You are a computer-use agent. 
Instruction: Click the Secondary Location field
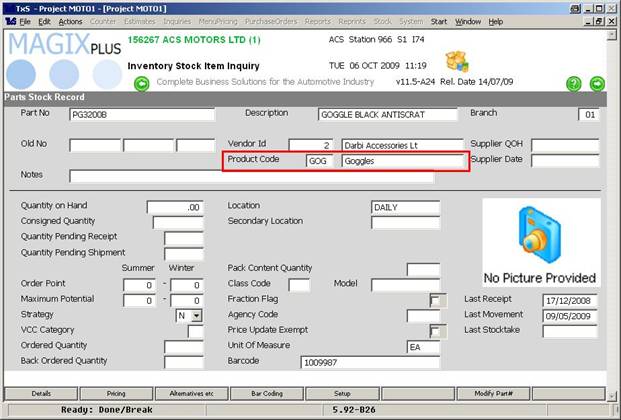[x=406, y=223]
